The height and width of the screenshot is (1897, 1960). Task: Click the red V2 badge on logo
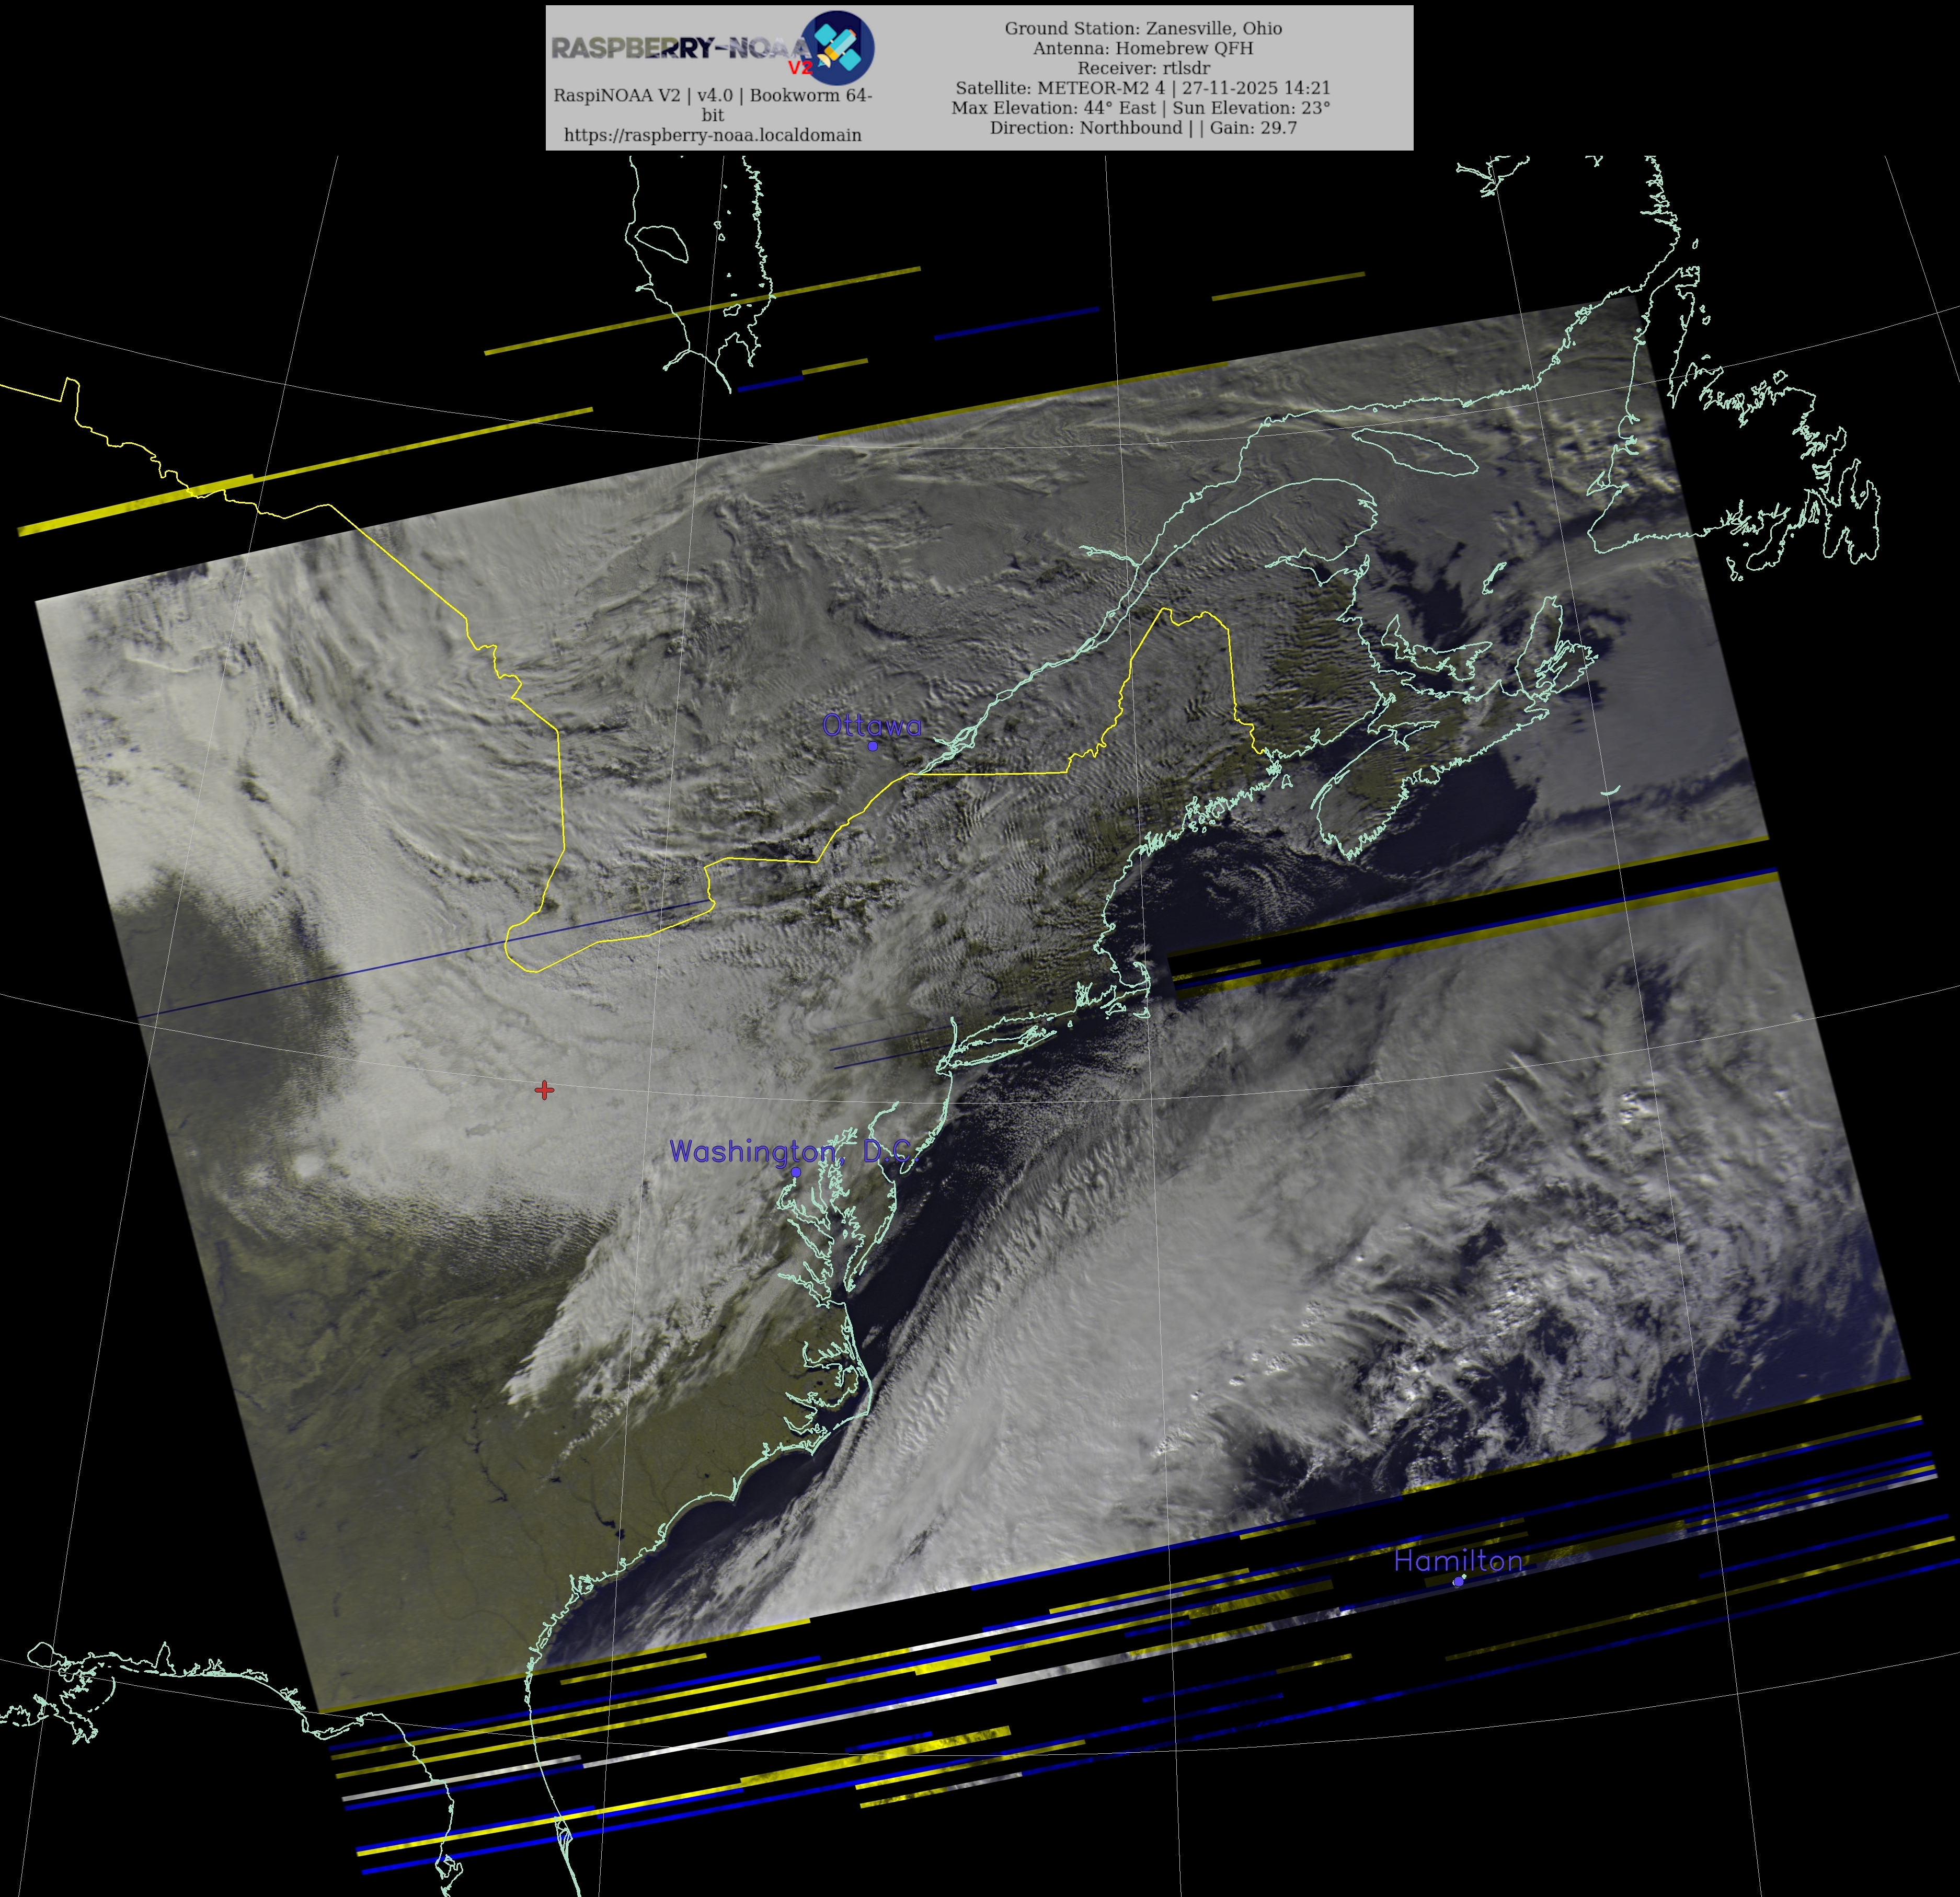click(800, 68)
